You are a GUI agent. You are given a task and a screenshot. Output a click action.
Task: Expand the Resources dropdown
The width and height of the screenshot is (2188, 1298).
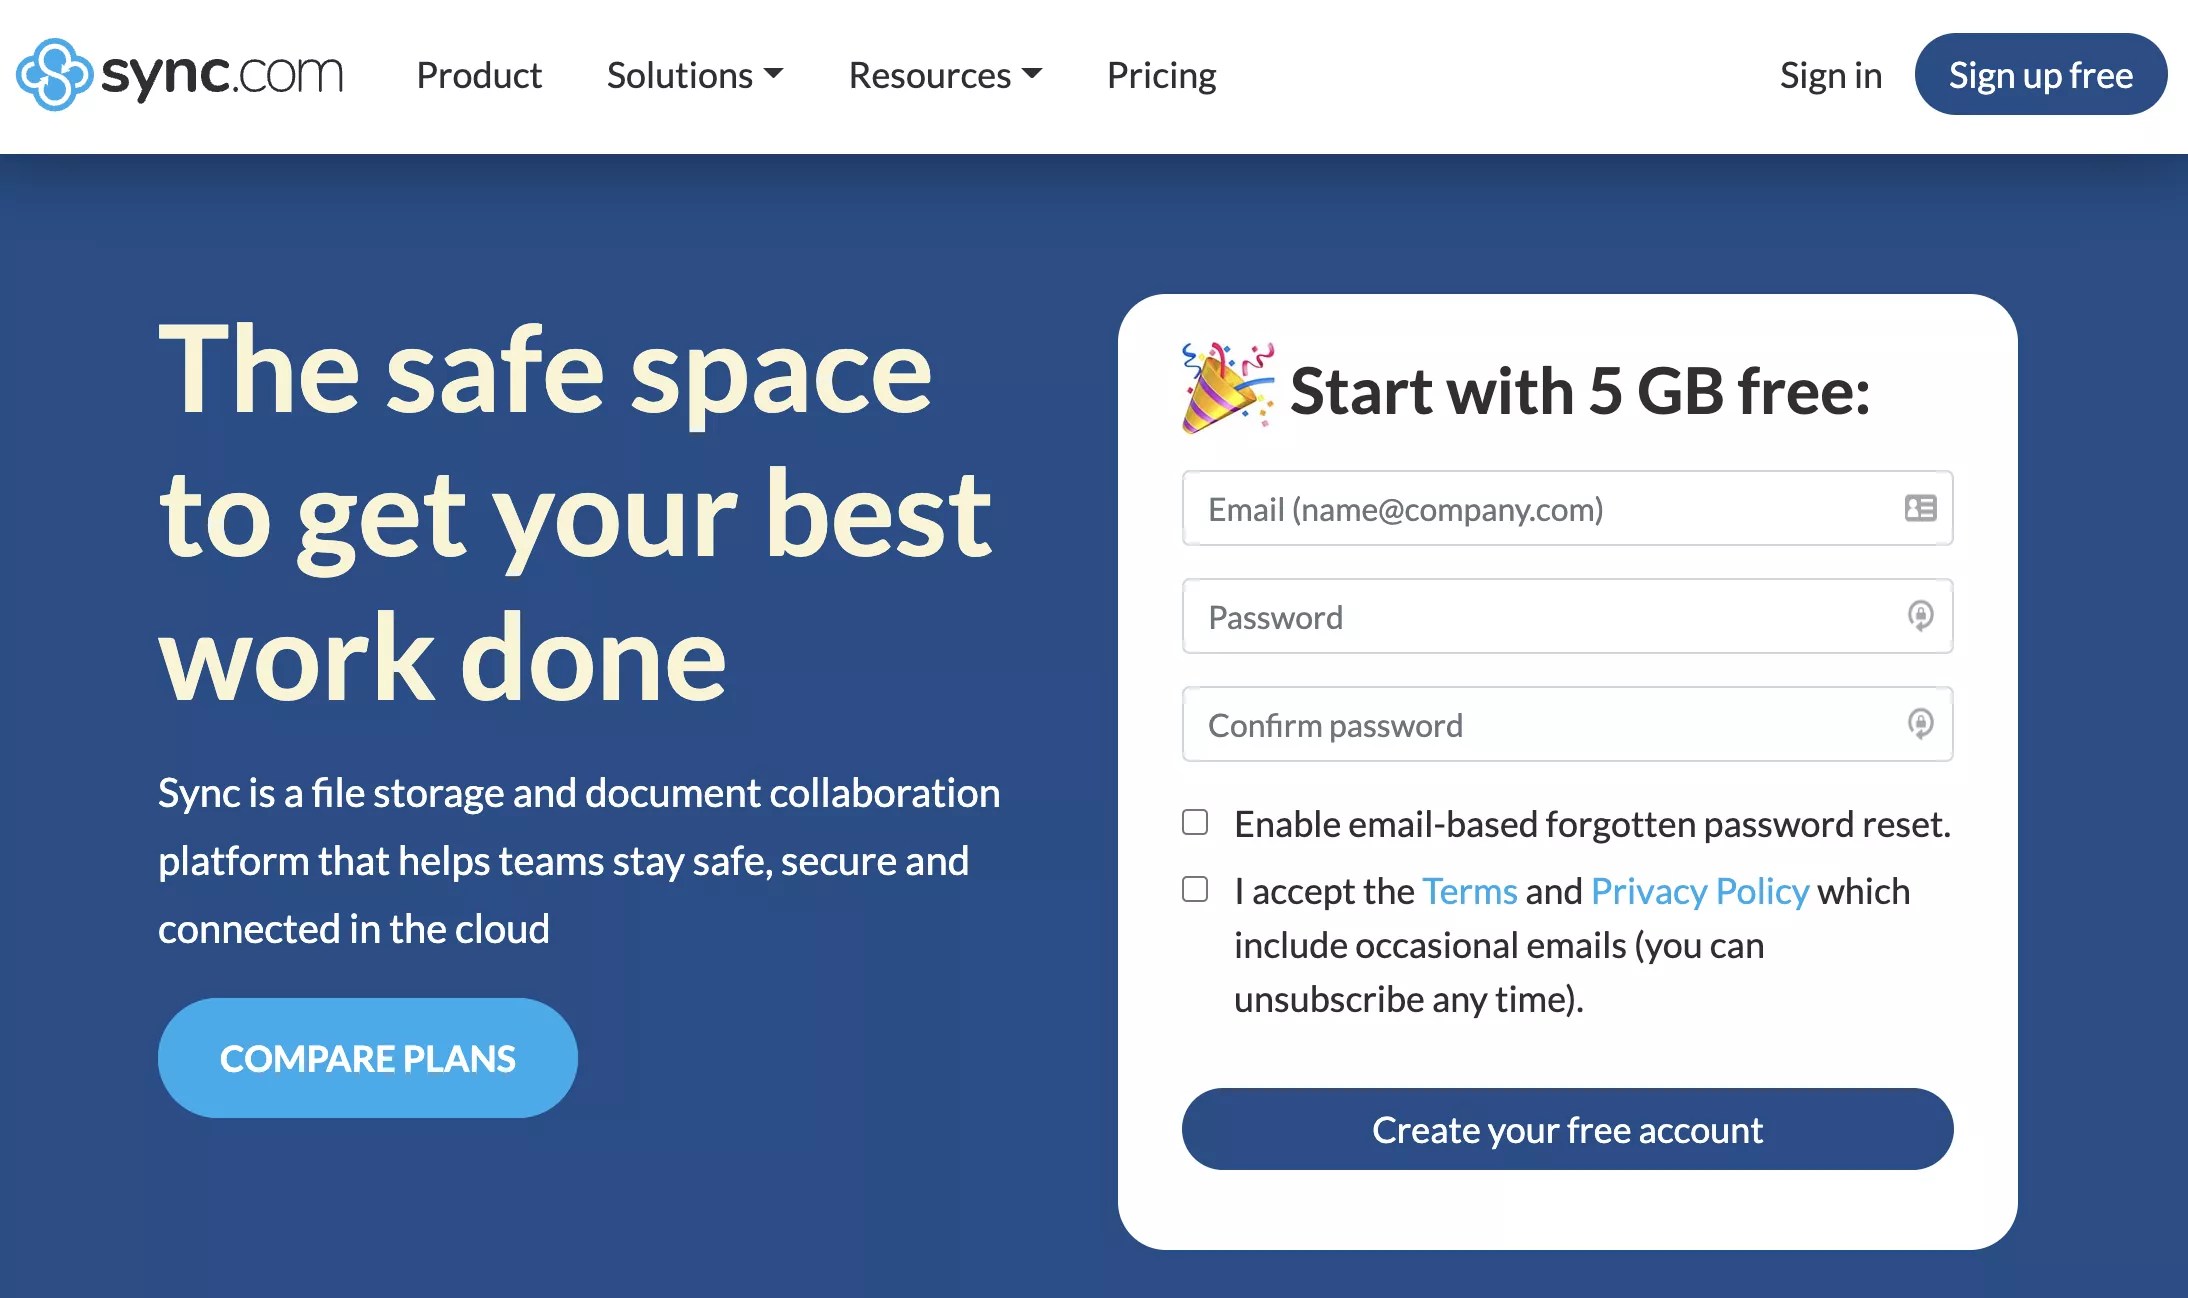(x=944, y=74)
